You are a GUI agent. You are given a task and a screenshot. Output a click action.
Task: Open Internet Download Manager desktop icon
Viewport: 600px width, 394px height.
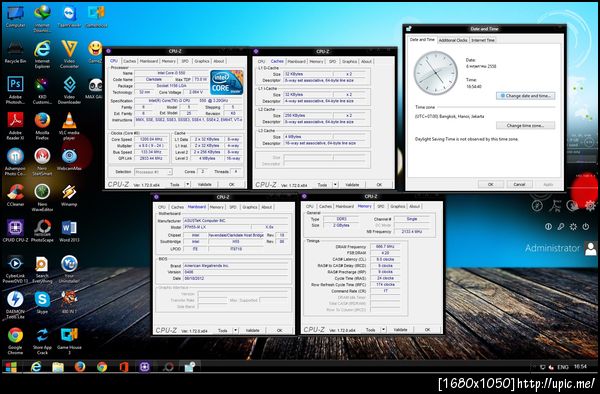click(x=42, y=17)
